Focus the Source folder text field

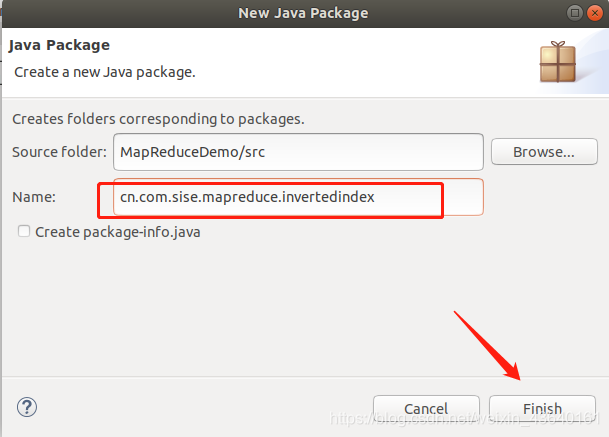298,152
